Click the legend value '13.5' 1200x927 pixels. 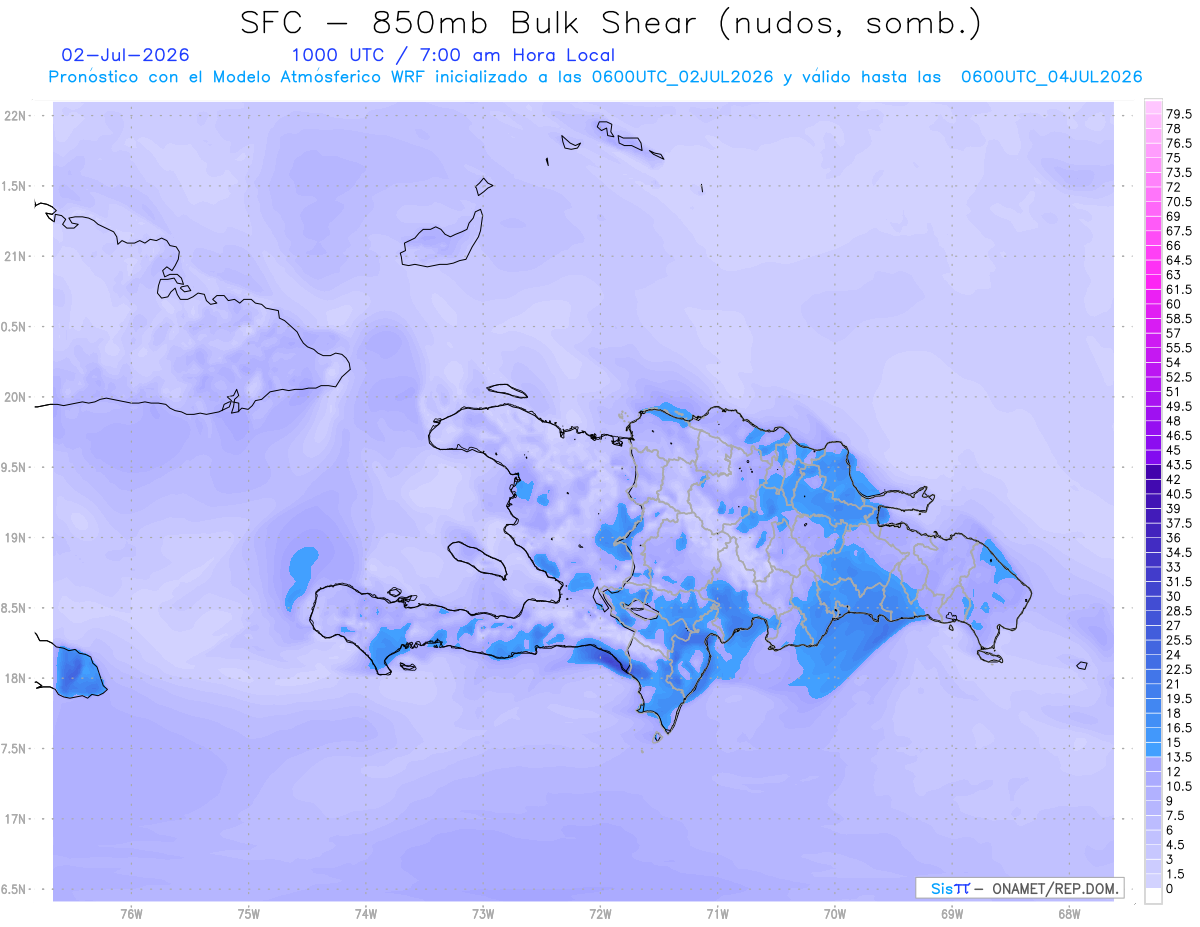coord(1179,757)
